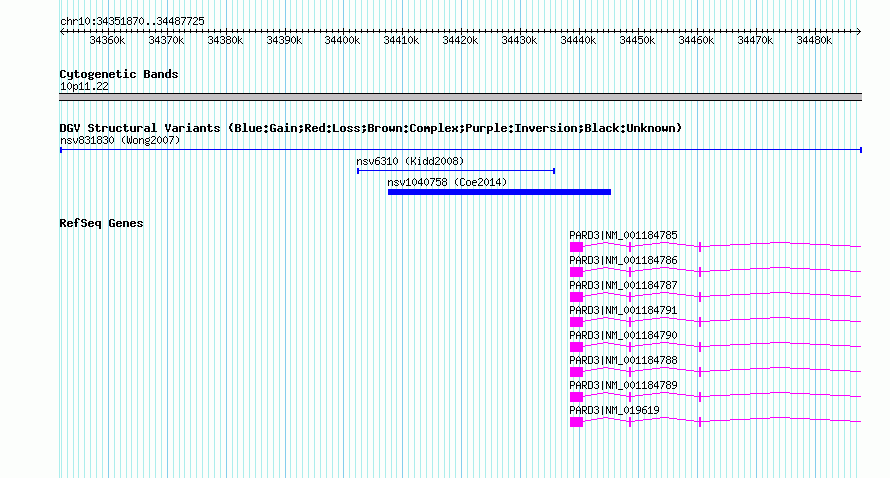The image size is (890, 478).
Task: Click the 34390k ruler tick label
Action: pos(284,40)
